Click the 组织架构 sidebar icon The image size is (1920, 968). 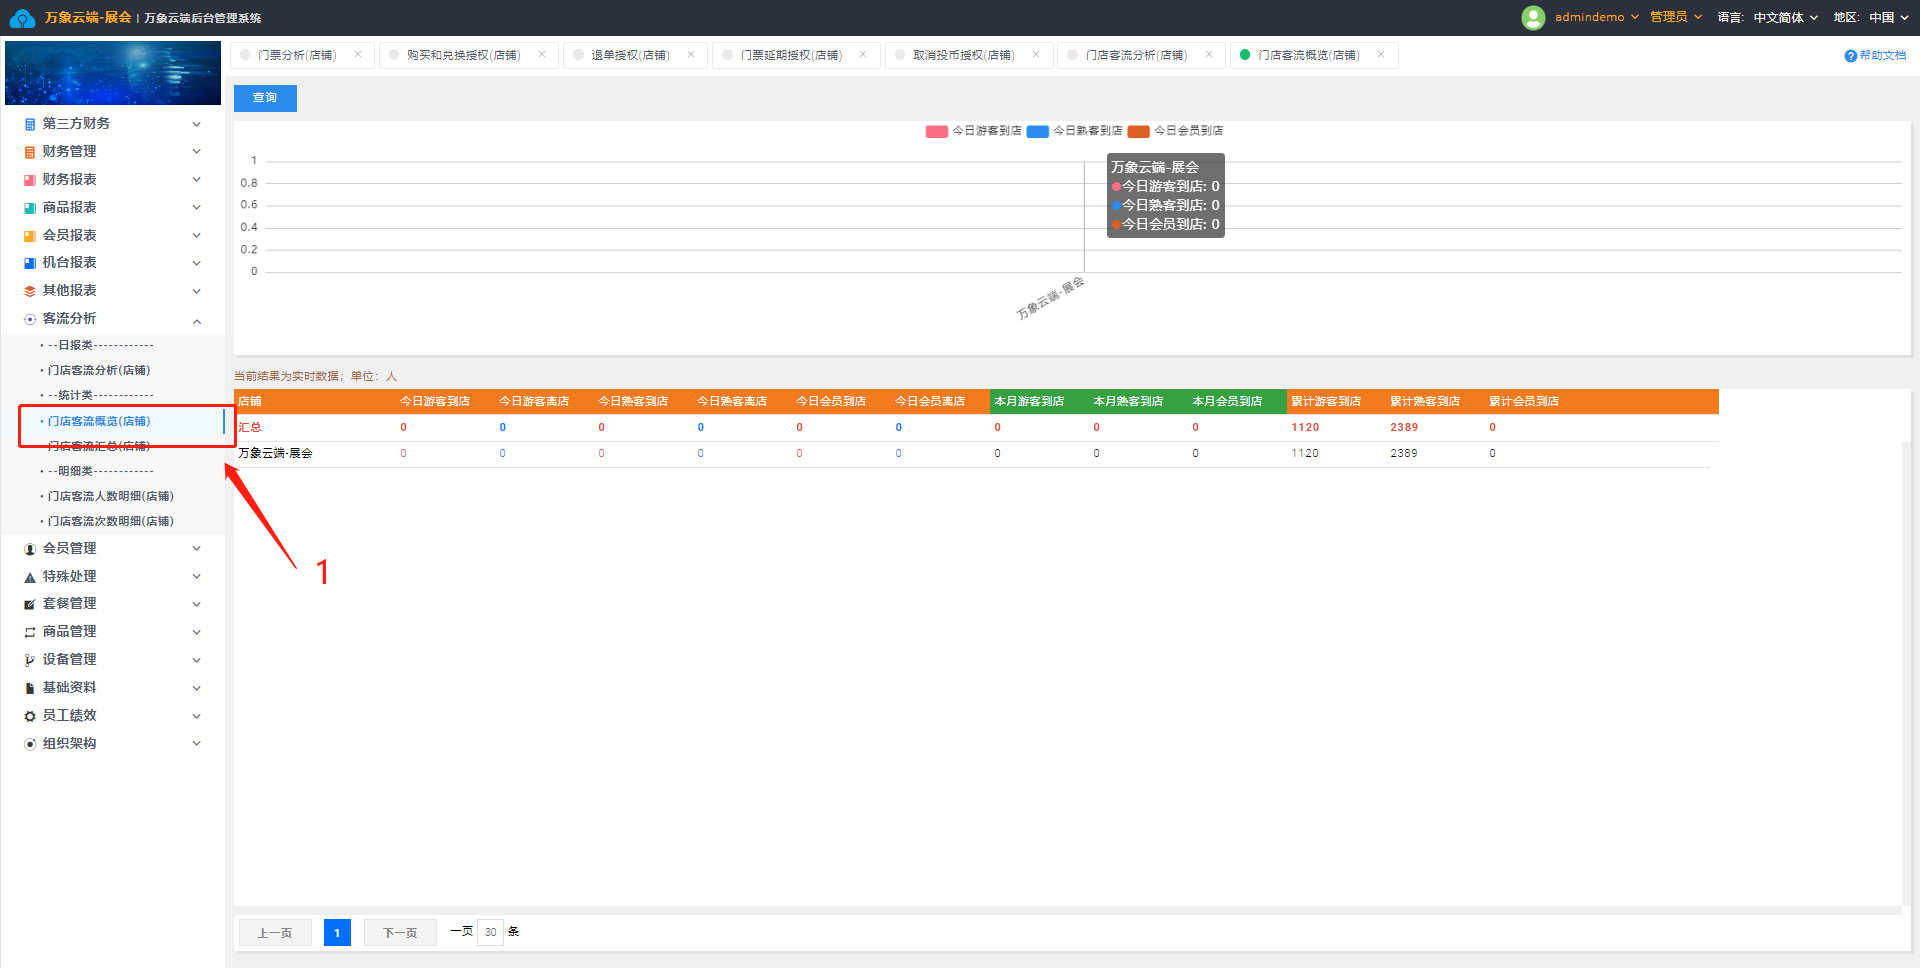pos(30,744)
